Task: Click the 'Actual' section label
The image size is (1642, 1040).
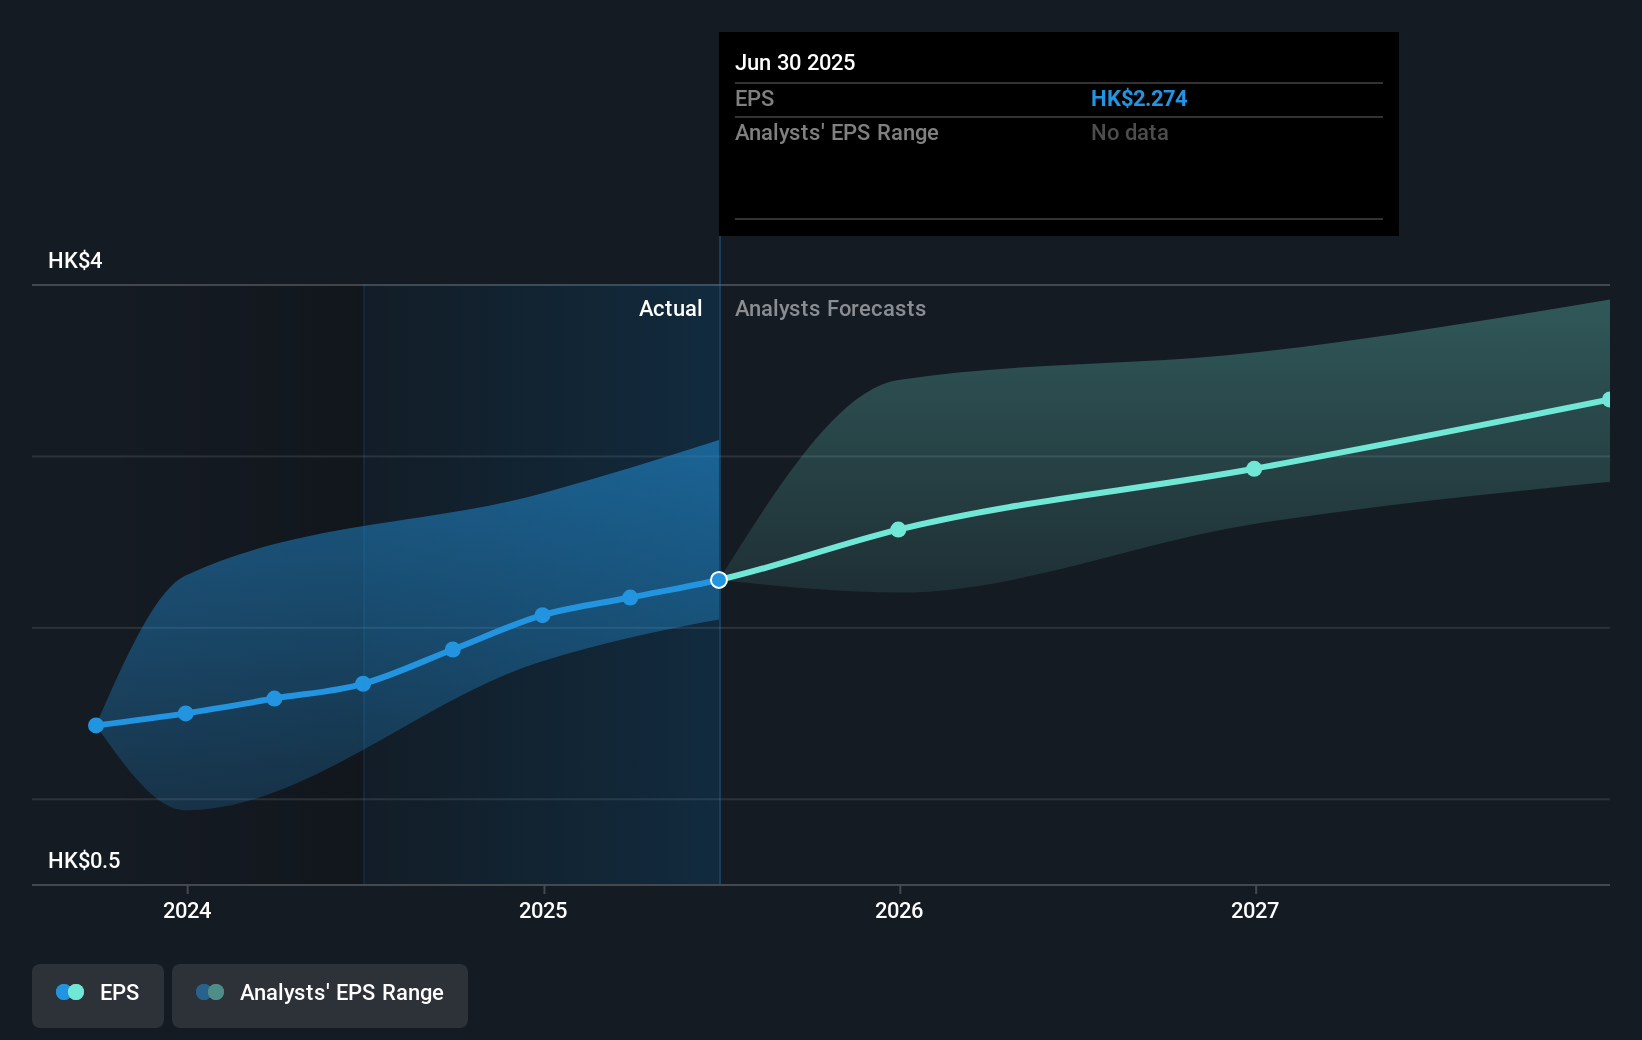Action: coord(670,308)
